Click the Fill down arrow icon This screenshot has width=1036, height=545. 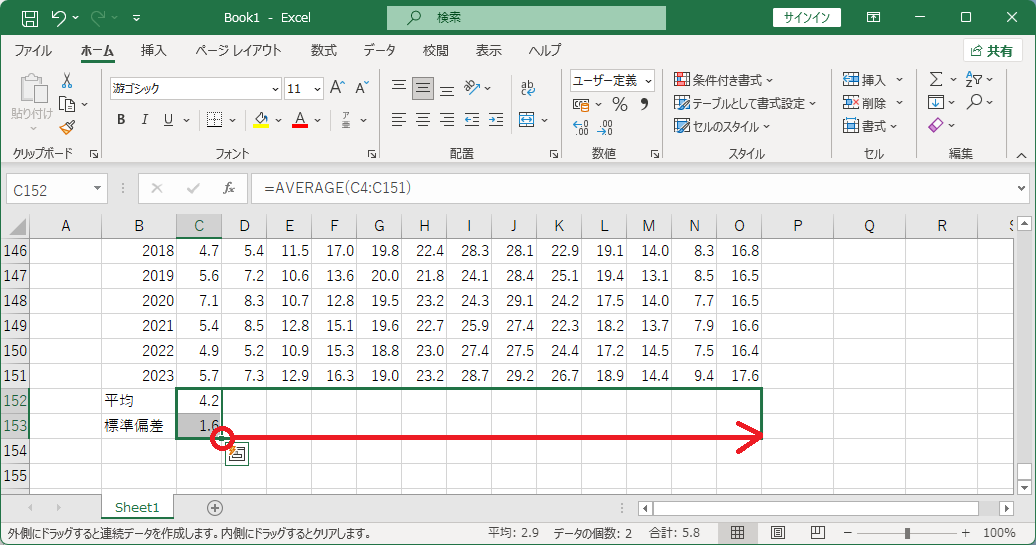click(935, 102)
